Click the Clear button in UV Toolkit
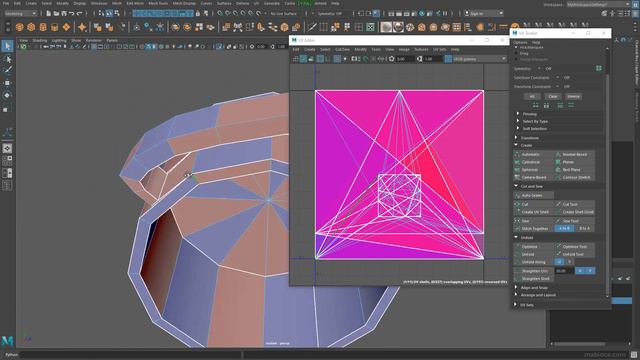Image resolution: width=640 pixels, height=360 pixels. point(553,96)
